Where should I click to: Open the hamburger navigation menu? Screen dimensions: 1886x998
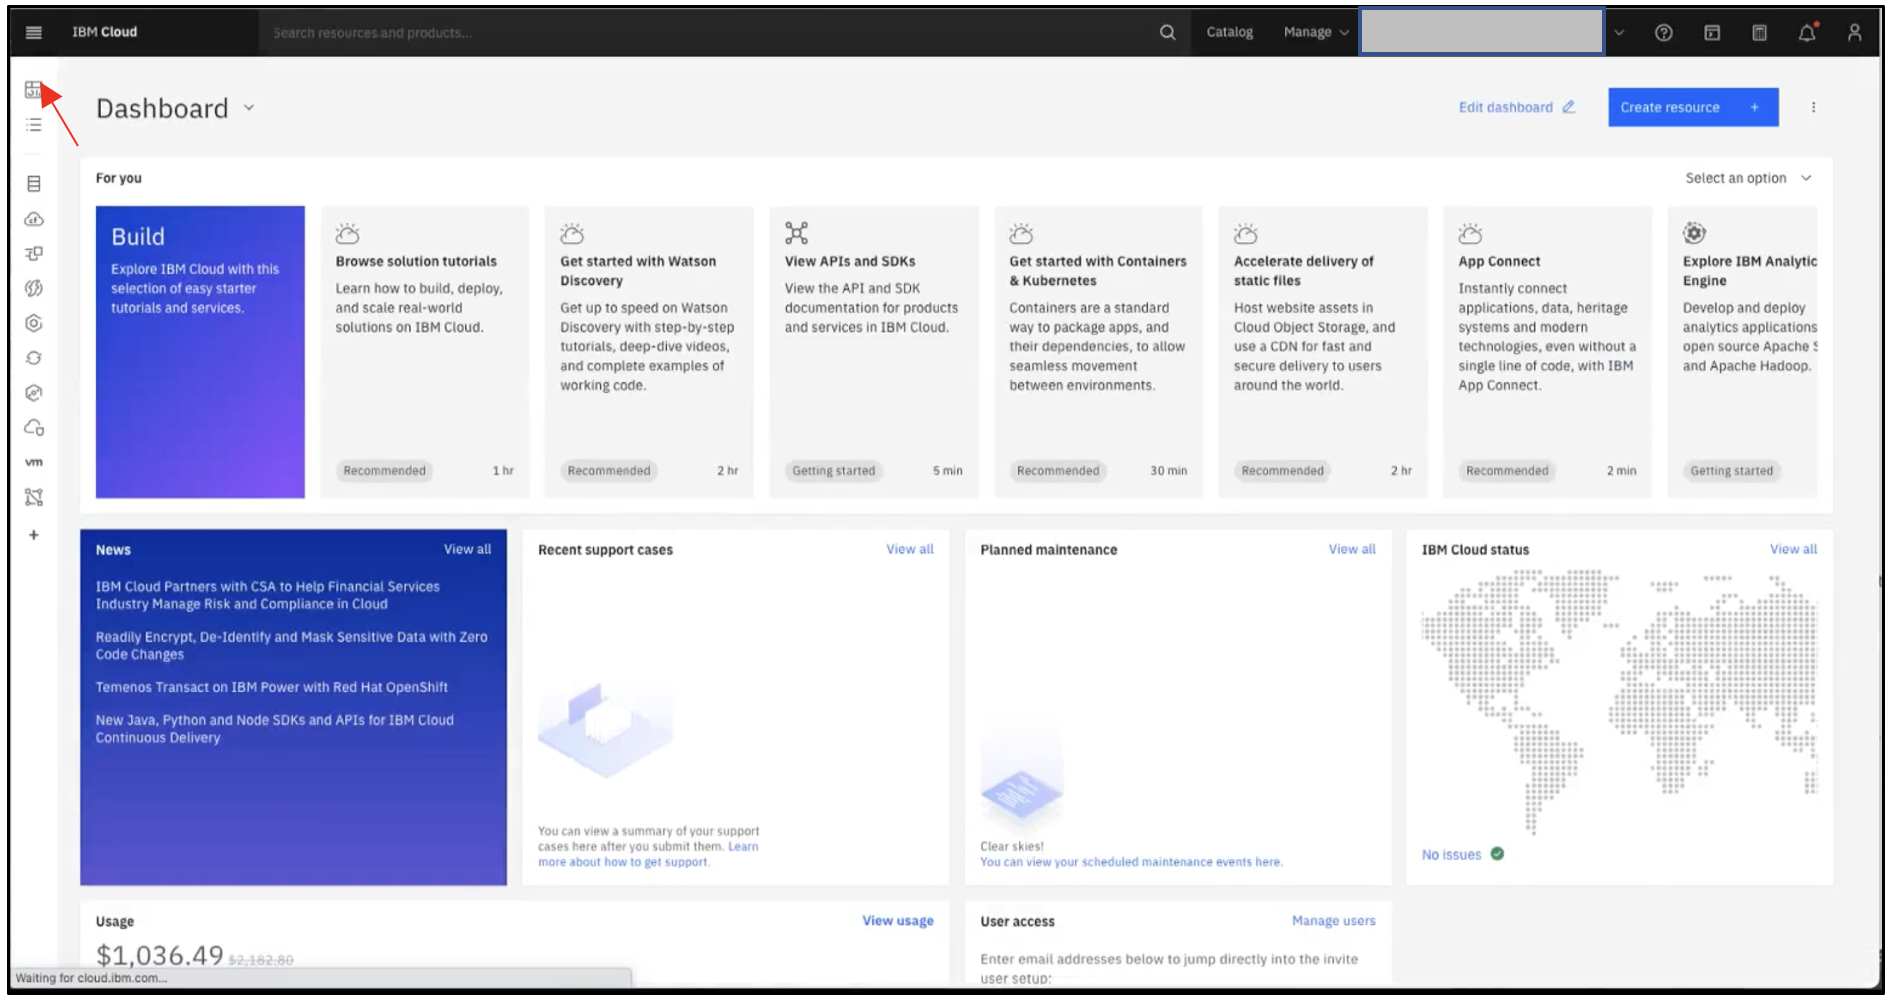click(33, 32)
